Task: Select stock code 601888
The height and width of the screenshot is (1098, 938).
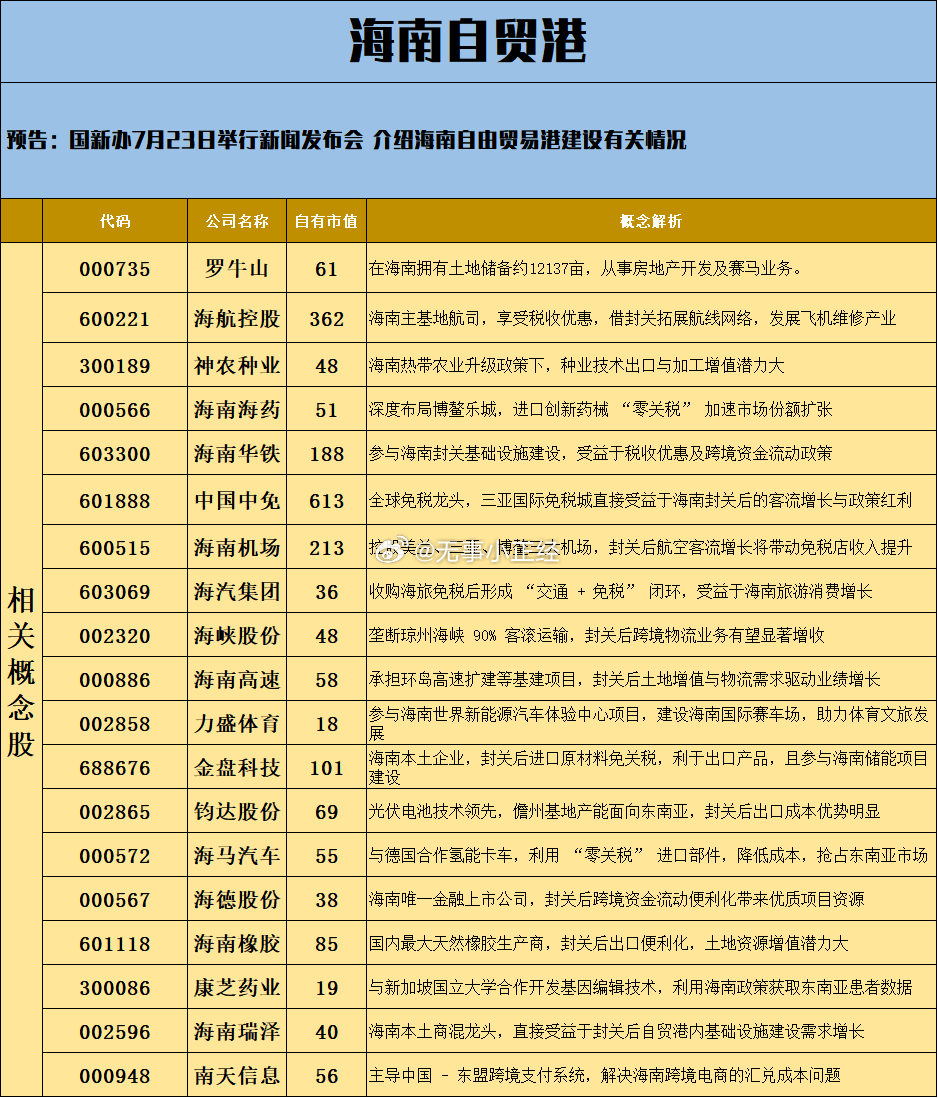Action: point(115,501)
